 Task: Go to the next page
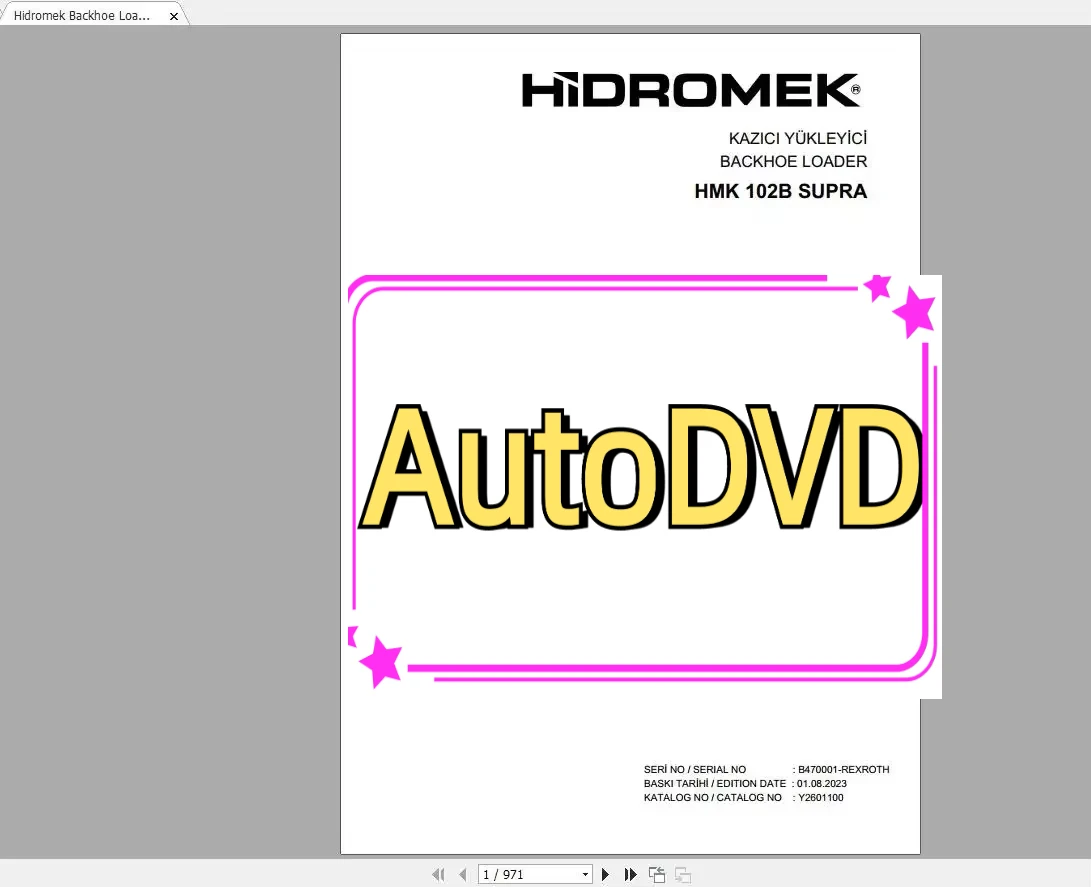(605, 874)
